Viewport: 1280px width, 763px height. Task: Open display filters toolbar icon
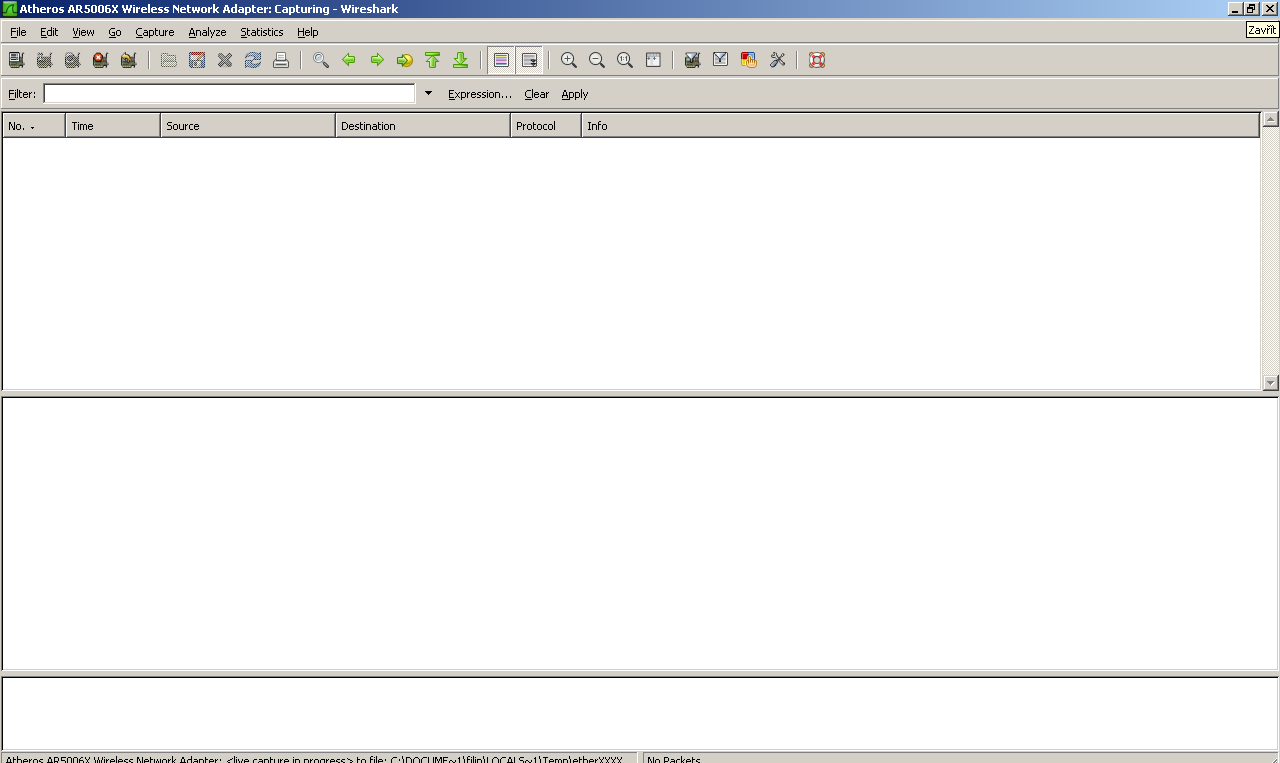(x=720, y=60)
